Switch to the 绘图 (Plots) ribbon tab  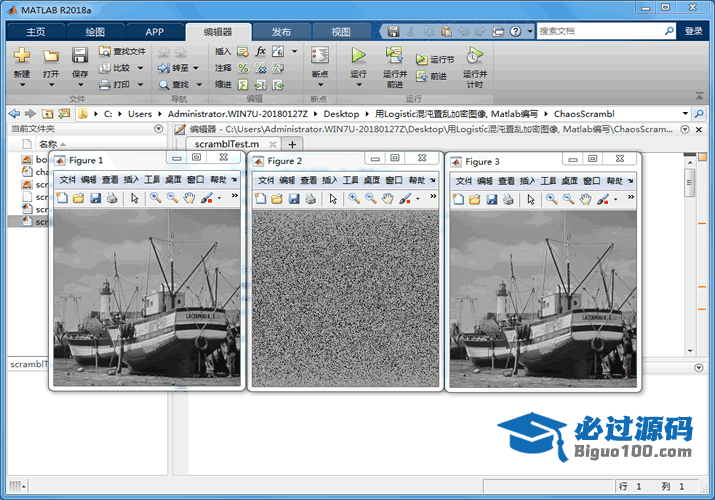point(95,32)
